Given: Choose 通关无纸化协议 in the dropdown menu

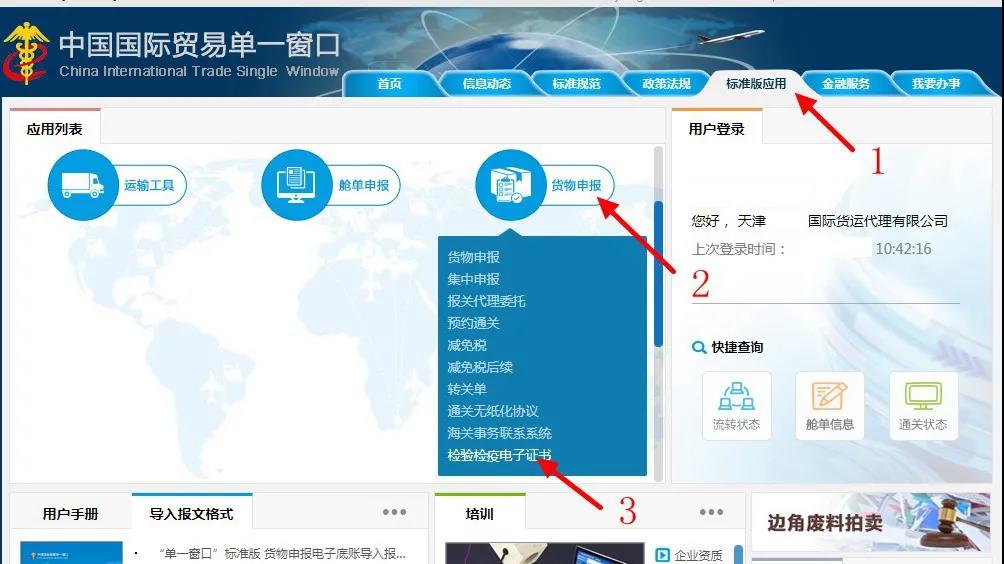Looking at the screenshot, I should click(x=492, y=411).
